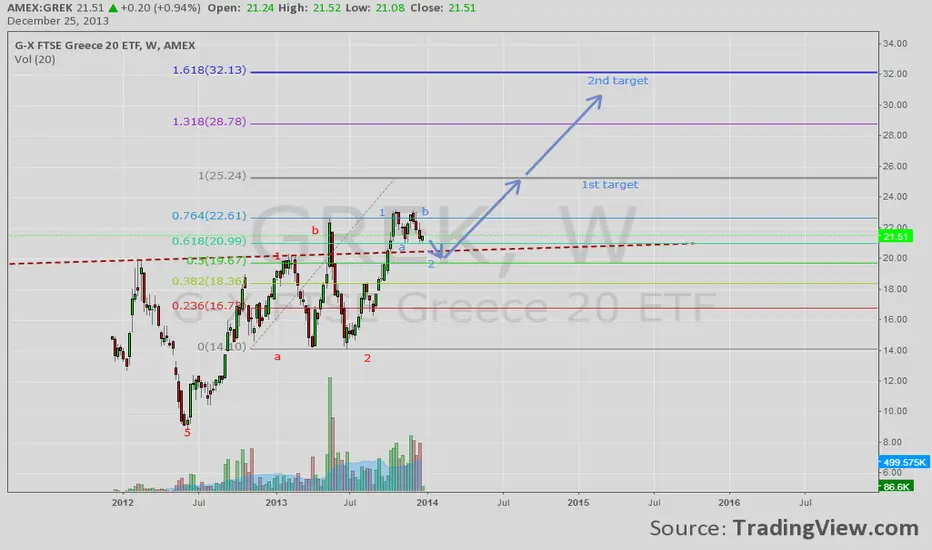Viewport: 932px width, 550px height.
Task: Click the 10.00 price axis label
Action: [895, 411]
